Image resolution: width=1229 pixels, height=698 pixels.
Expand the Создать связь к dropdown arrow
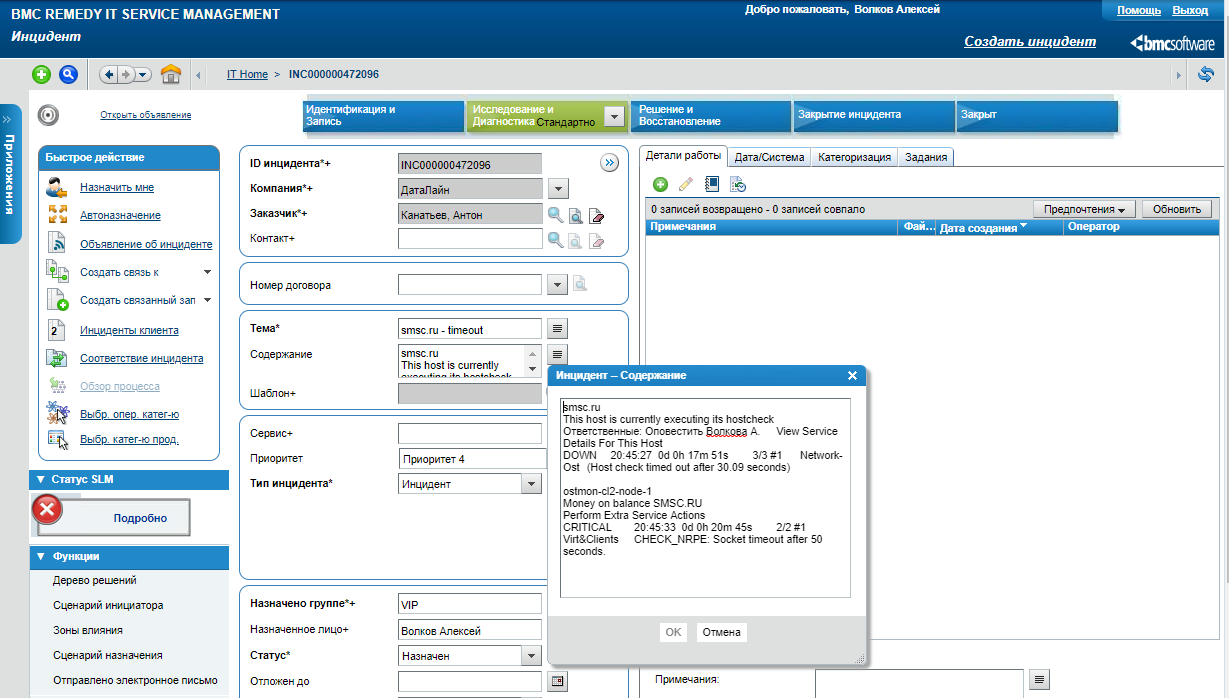coord(207,272)
